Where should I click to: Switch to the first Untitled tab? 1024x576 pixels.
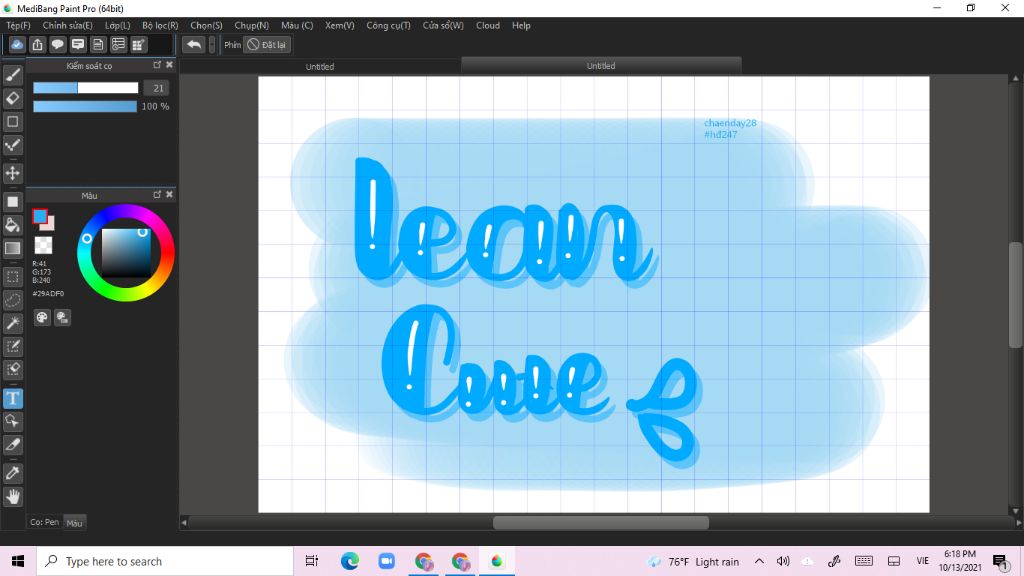pyautogui.click(x=320, y=67)
